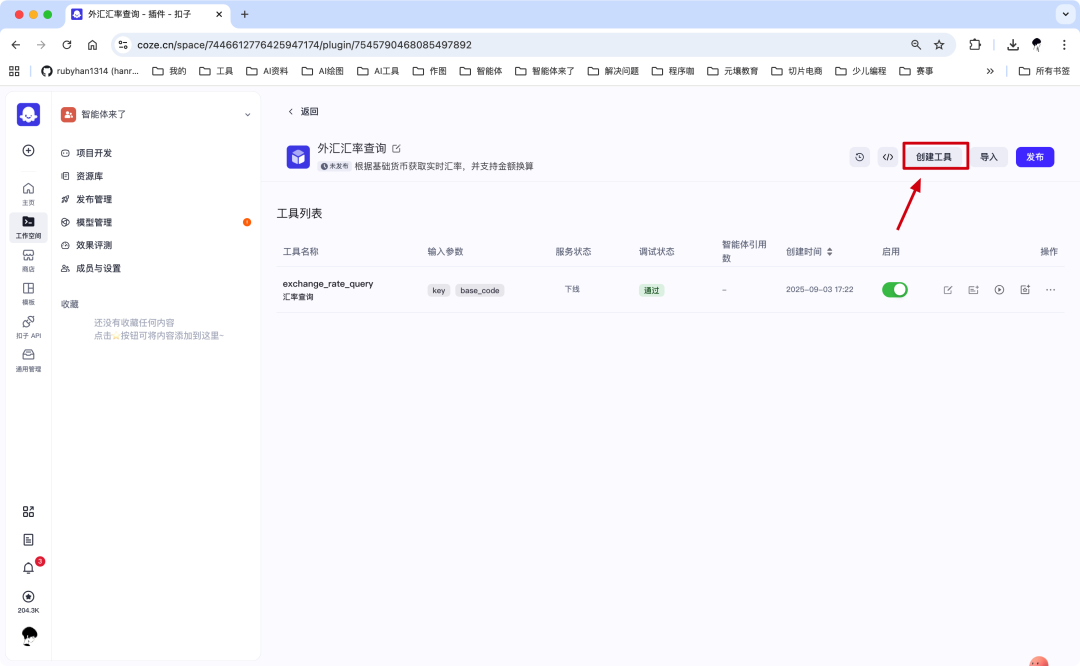Click the plus icon to create new
Image resolution: width=1080 pixels, height=666 pixels.
[x=28, y=151]
